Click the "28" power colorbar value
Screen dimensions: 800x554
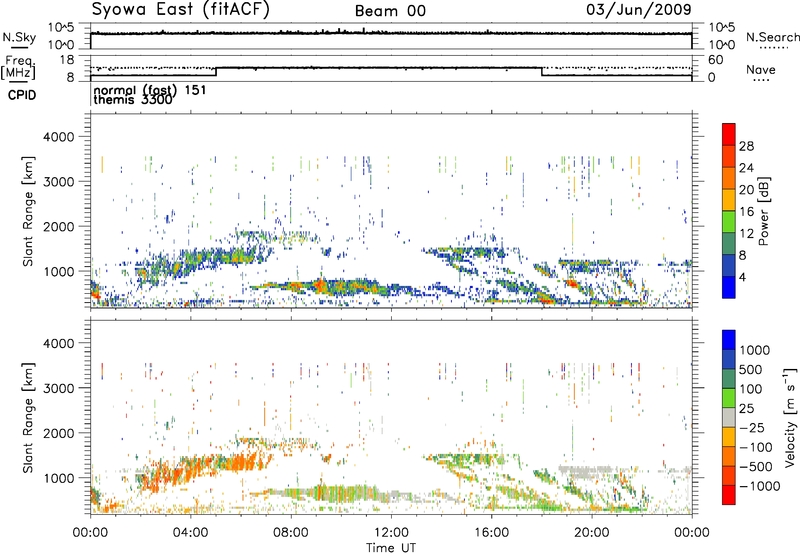coord(746,146)
